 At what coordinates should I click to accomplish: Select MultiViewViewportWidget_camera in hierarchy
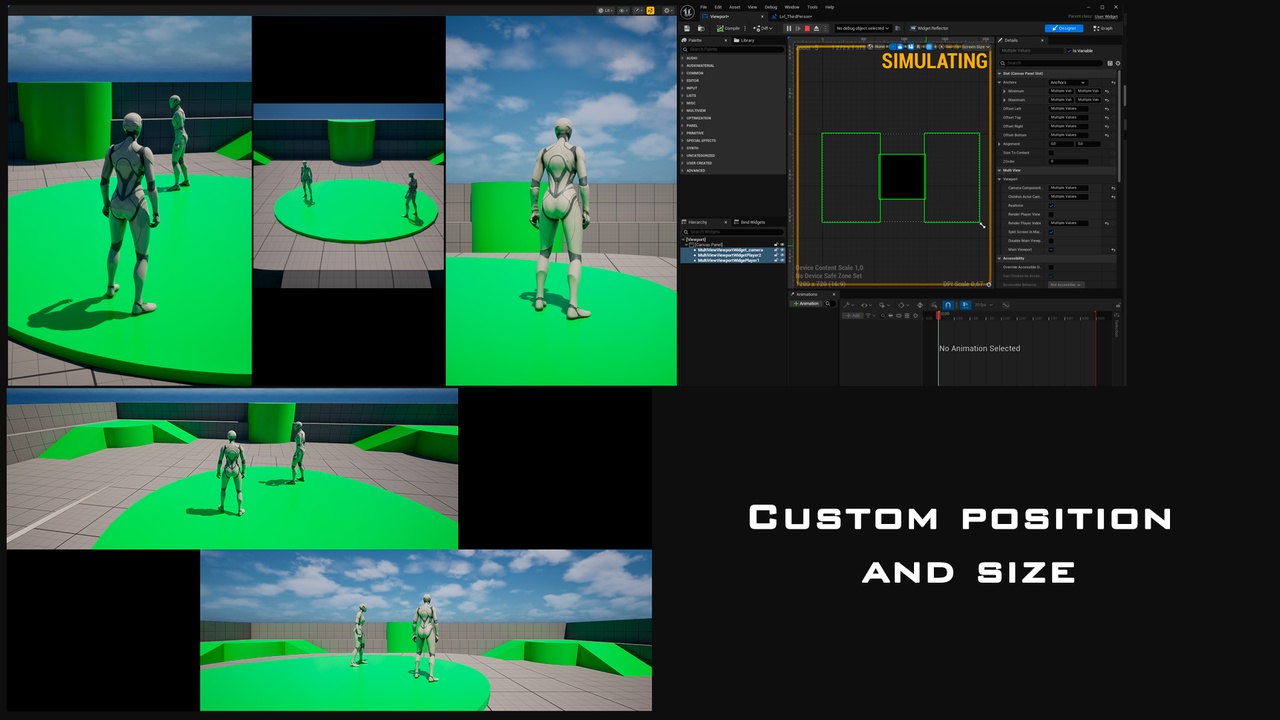pos(730,250)
